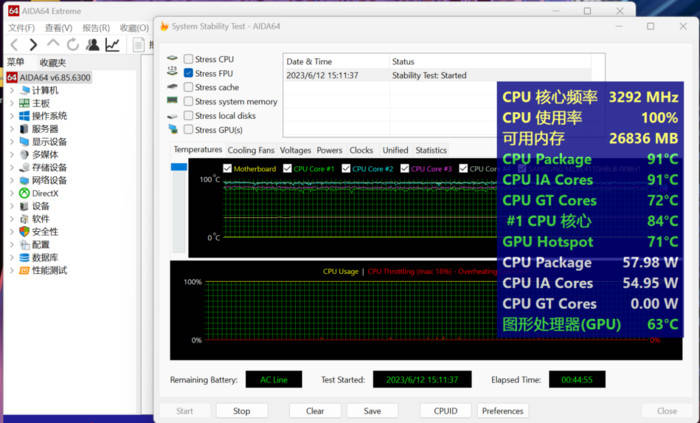This screenshot has height=423, width=700.
Task: Go forward with the right arrow in the AIDA64 toolbar
Action: coord(33,45)
